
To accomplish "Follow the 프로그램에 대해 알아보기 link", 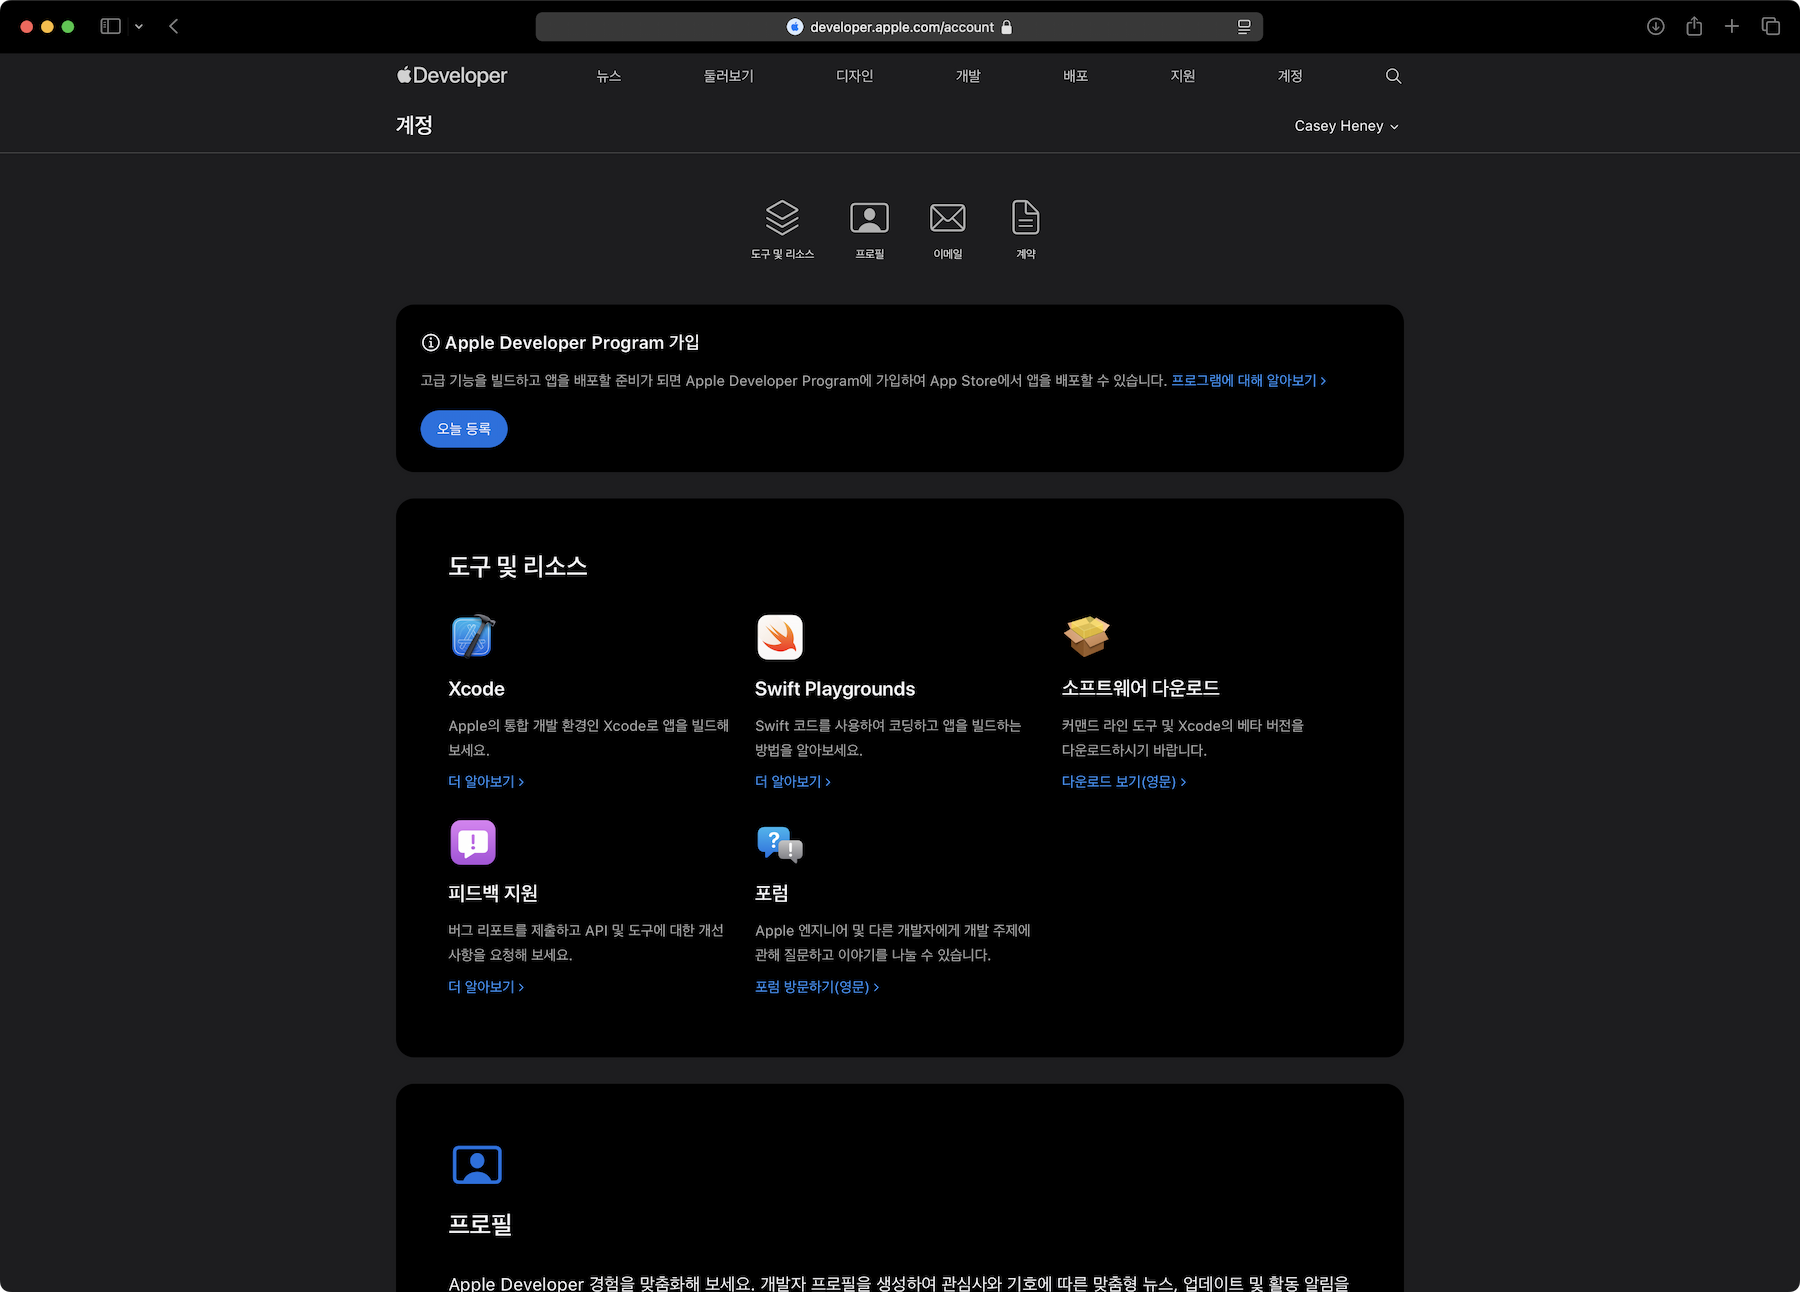I will [x=1248, y=381].
